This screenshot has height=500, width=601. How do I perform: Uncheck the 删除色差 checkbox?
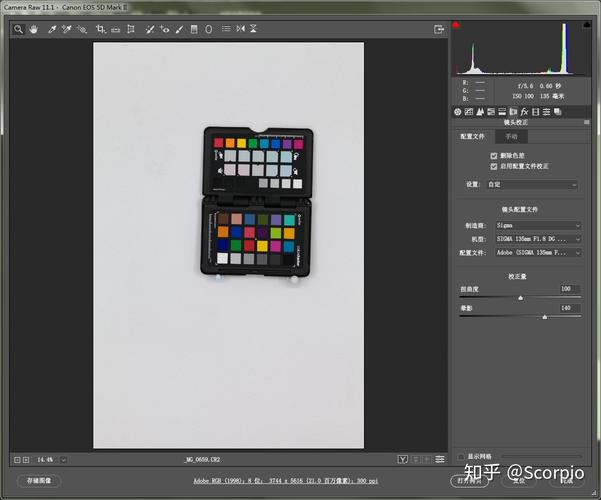click(494, 156)
